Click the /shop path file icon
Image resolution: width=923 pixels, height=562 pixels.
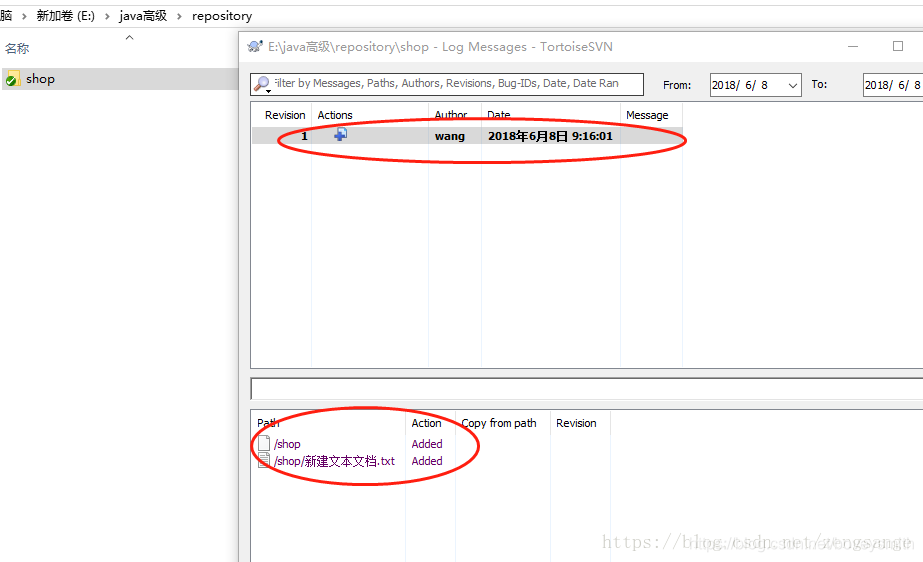[x=264, y=443]
